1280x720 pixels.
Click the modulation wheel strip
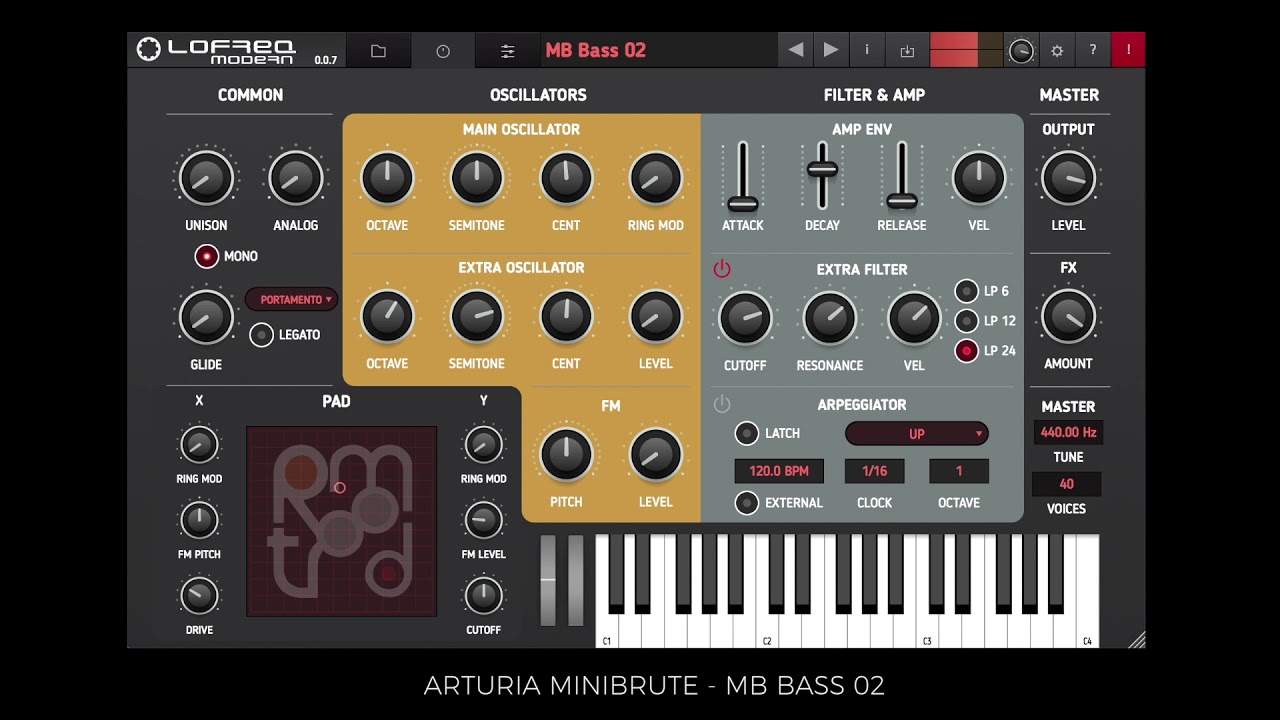[576, 581]
